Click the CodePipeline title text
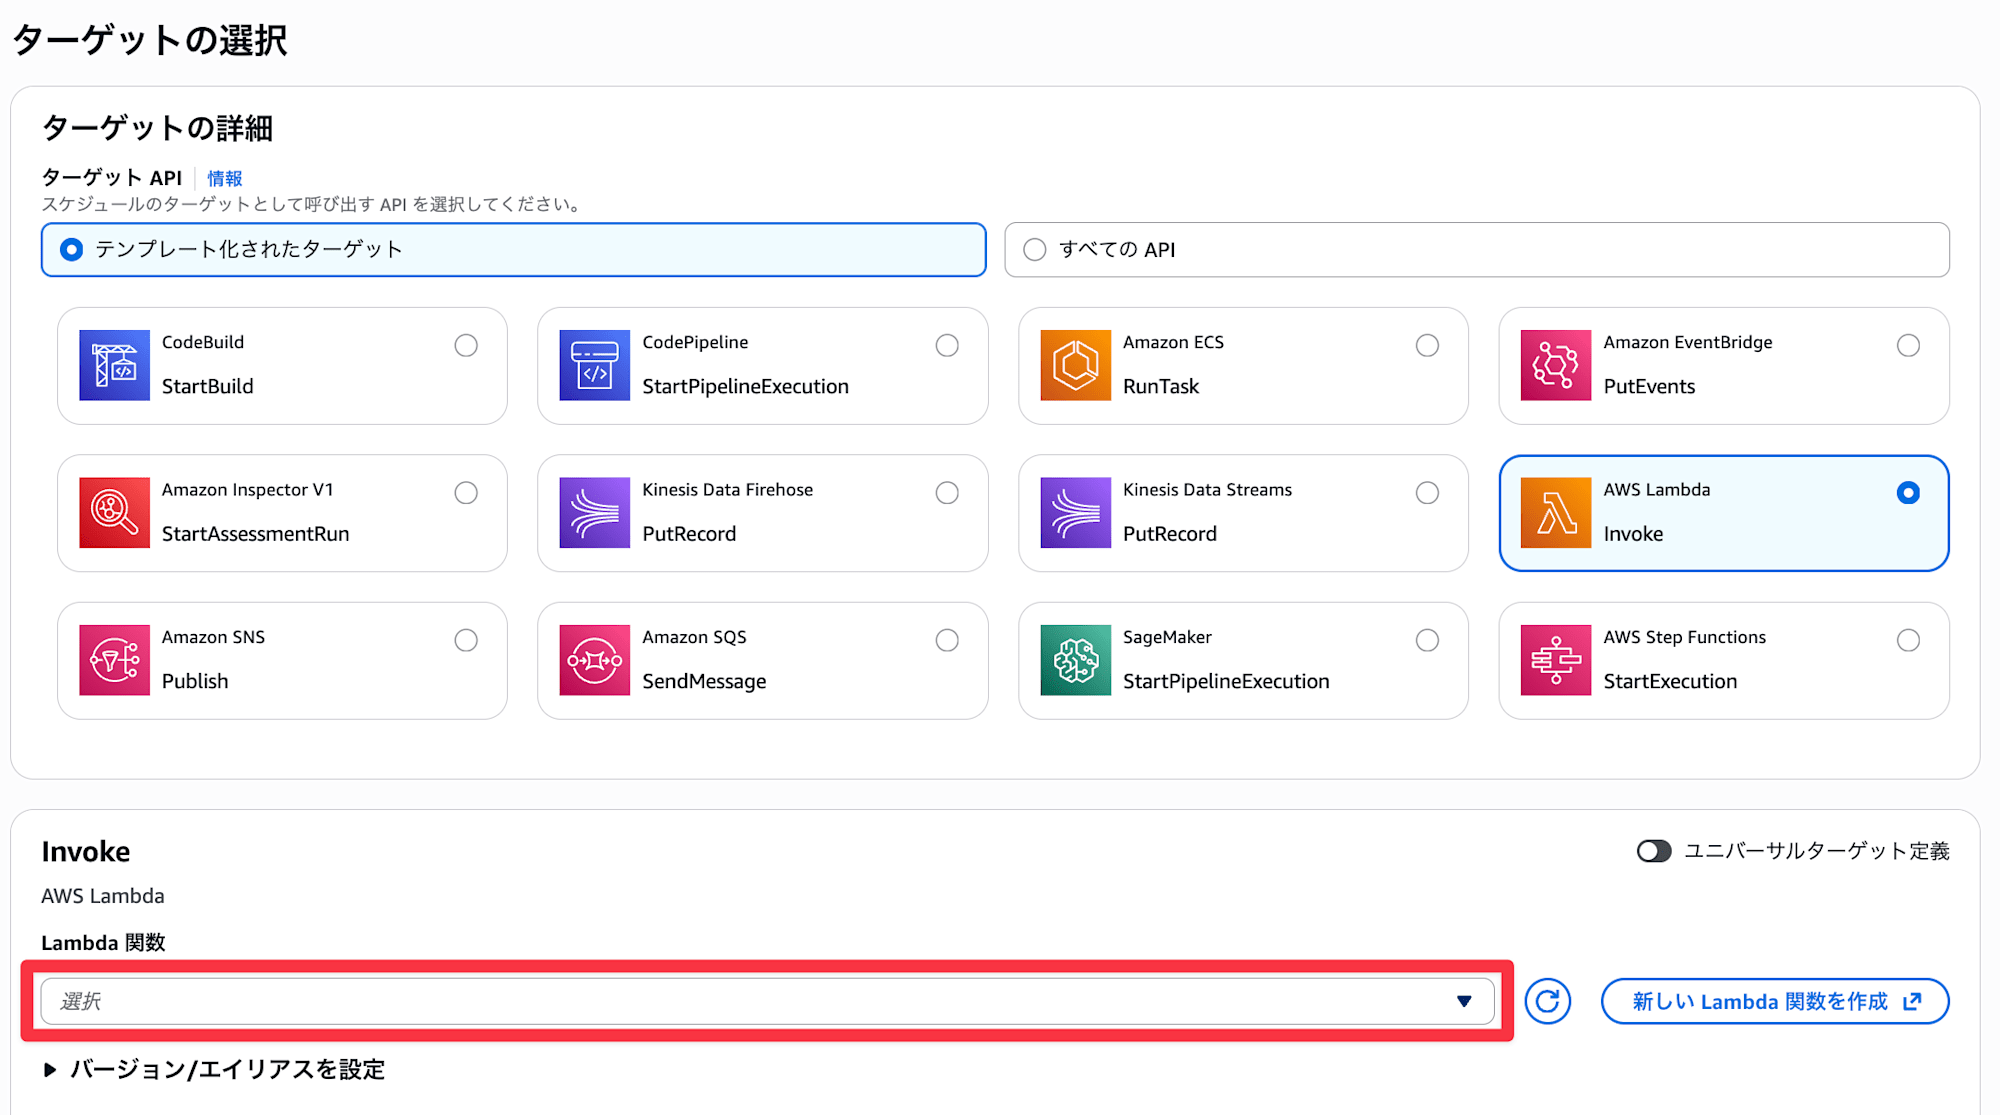 point(696,342)
